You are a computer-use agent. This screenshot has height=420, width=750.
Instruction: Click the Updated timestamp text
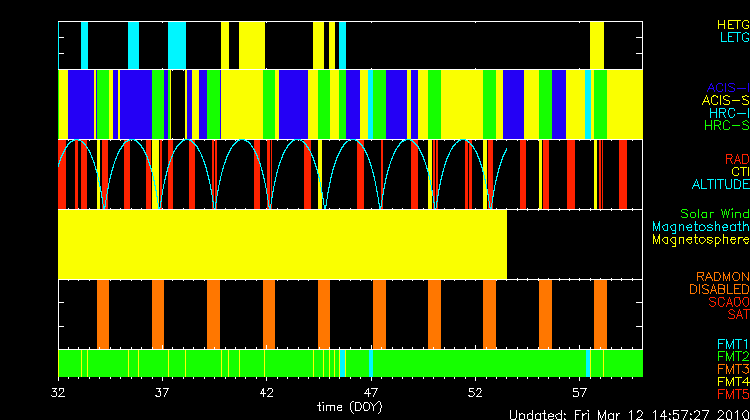[628, 414]
